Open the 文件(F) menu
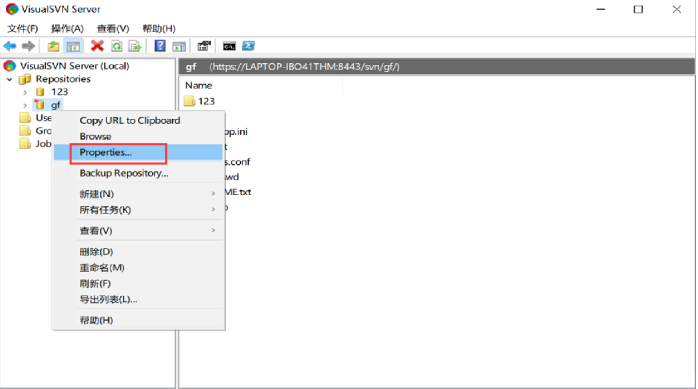Screen dimensions: 698x389 pyautogui.click(x=23, y=28)
